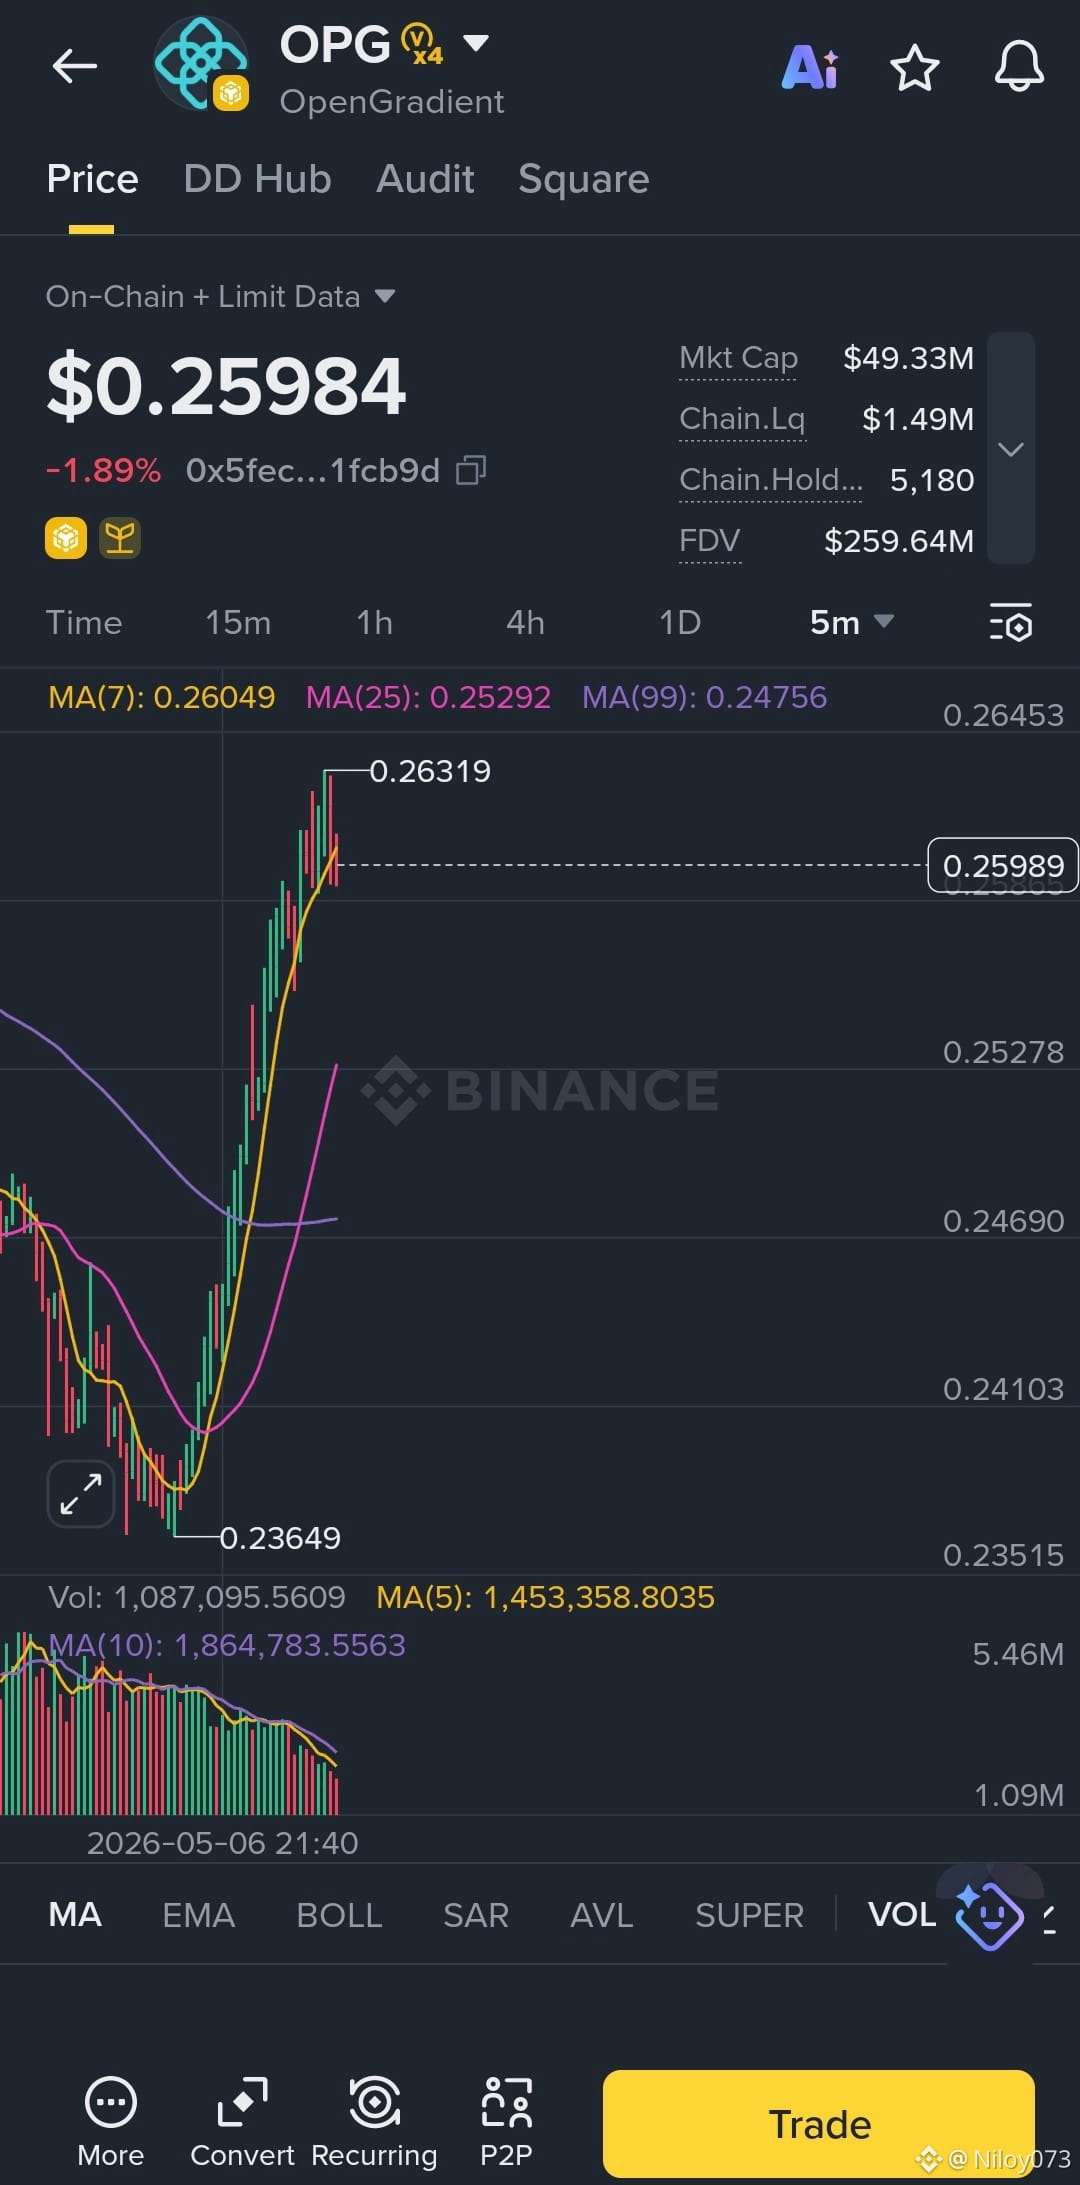Screen dimensions: 1080x2185
Task: Switch to the Price tab
Action: click(x=92, y=179)
